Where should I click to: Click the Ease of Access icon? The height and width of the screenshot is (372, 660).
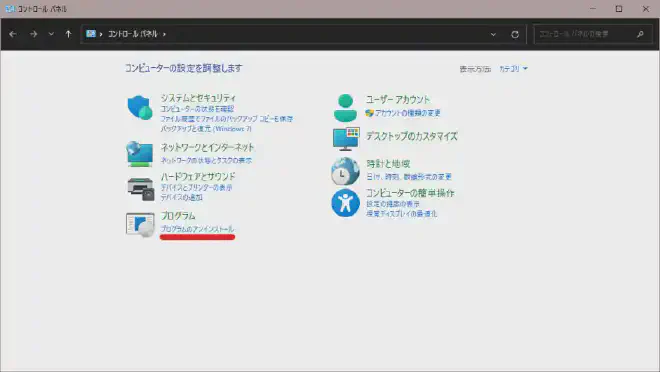[x=345, y=203]
